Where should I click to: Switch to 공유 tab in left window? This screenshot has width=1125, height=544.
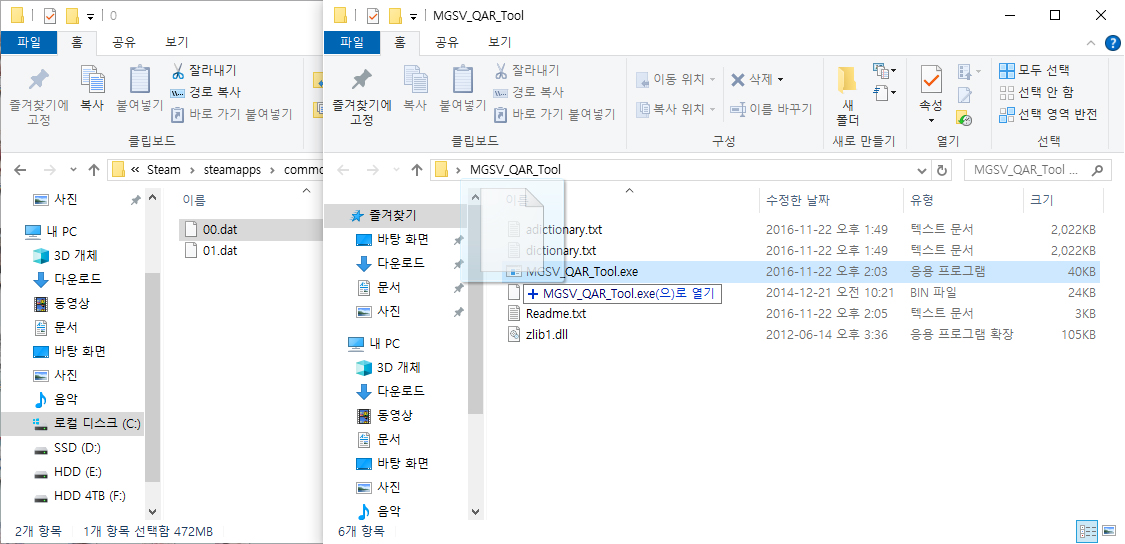124,42
